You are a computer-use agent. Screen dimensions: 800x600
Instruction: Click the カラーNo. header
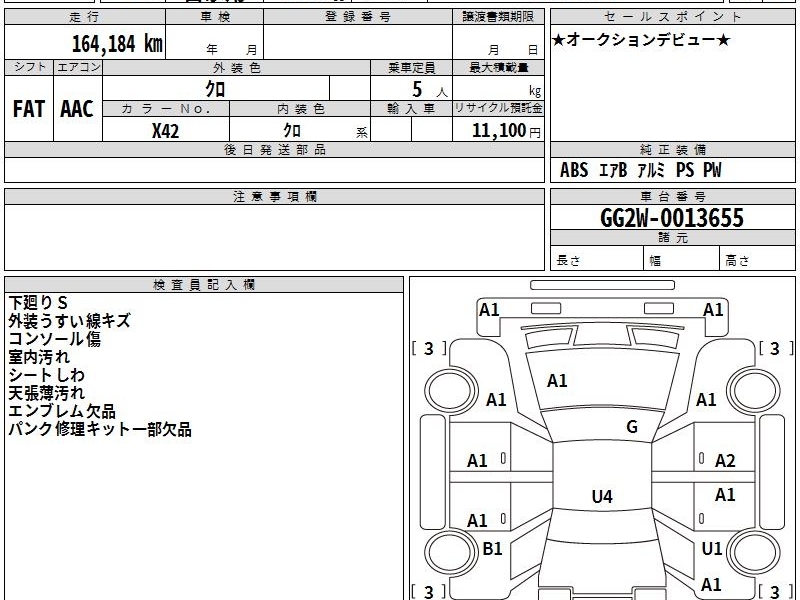pos(166,109)
